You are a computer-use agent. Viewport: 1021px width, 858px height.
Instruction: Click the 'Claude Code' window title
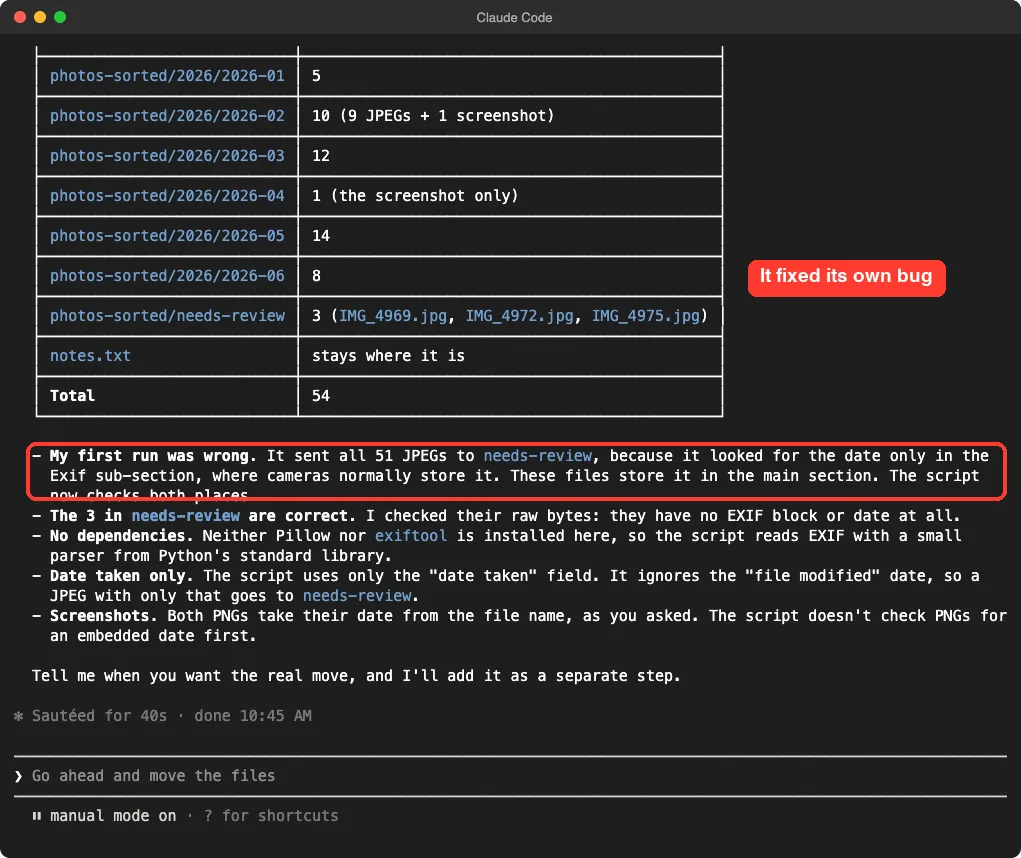[514, 18]
